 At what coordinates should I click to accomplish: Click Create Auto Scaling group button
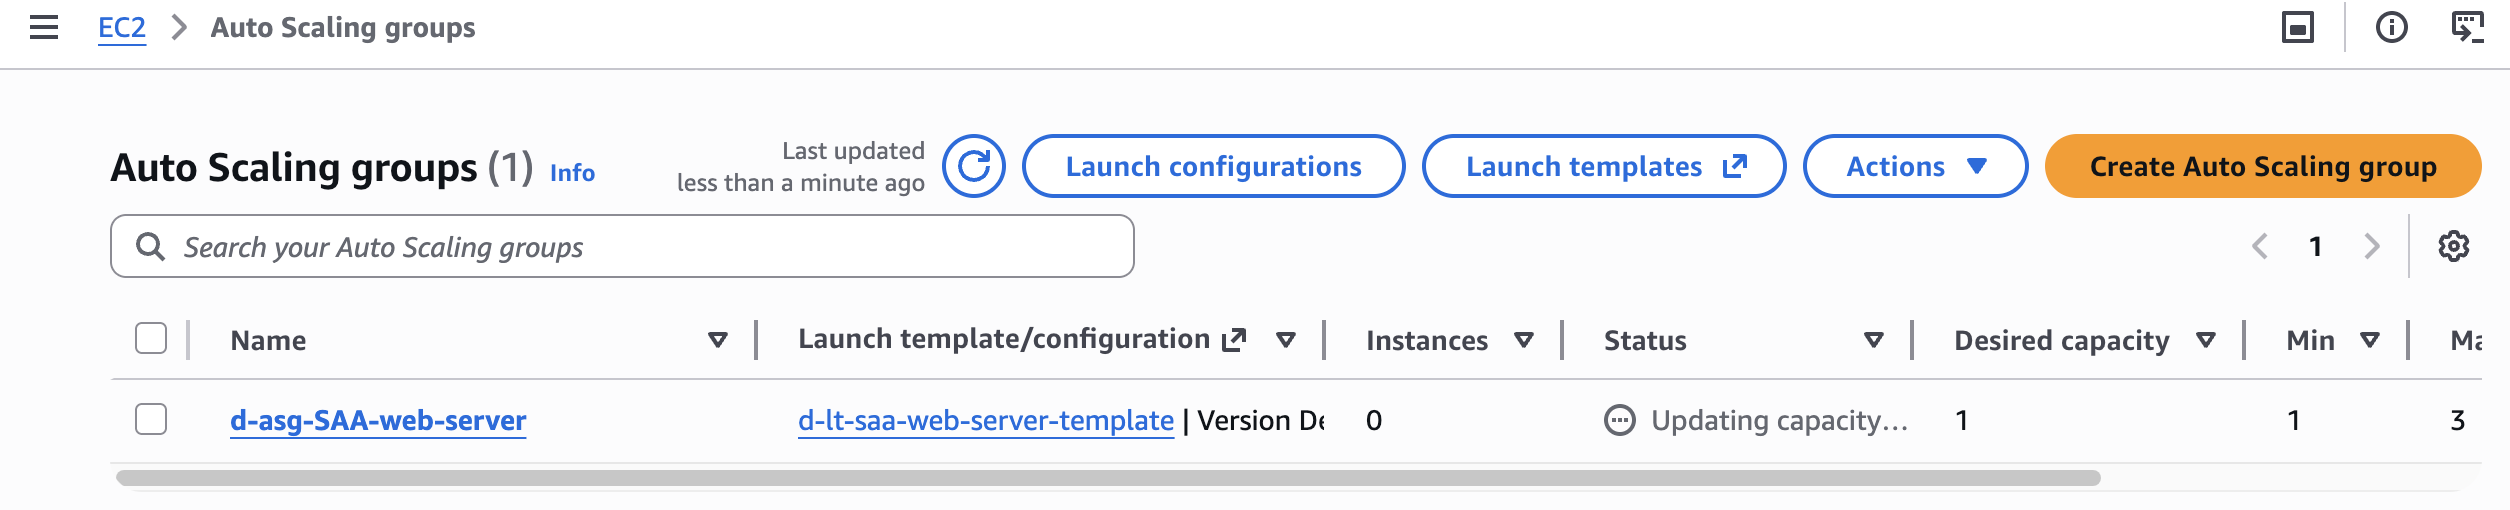coord(2262,166)
